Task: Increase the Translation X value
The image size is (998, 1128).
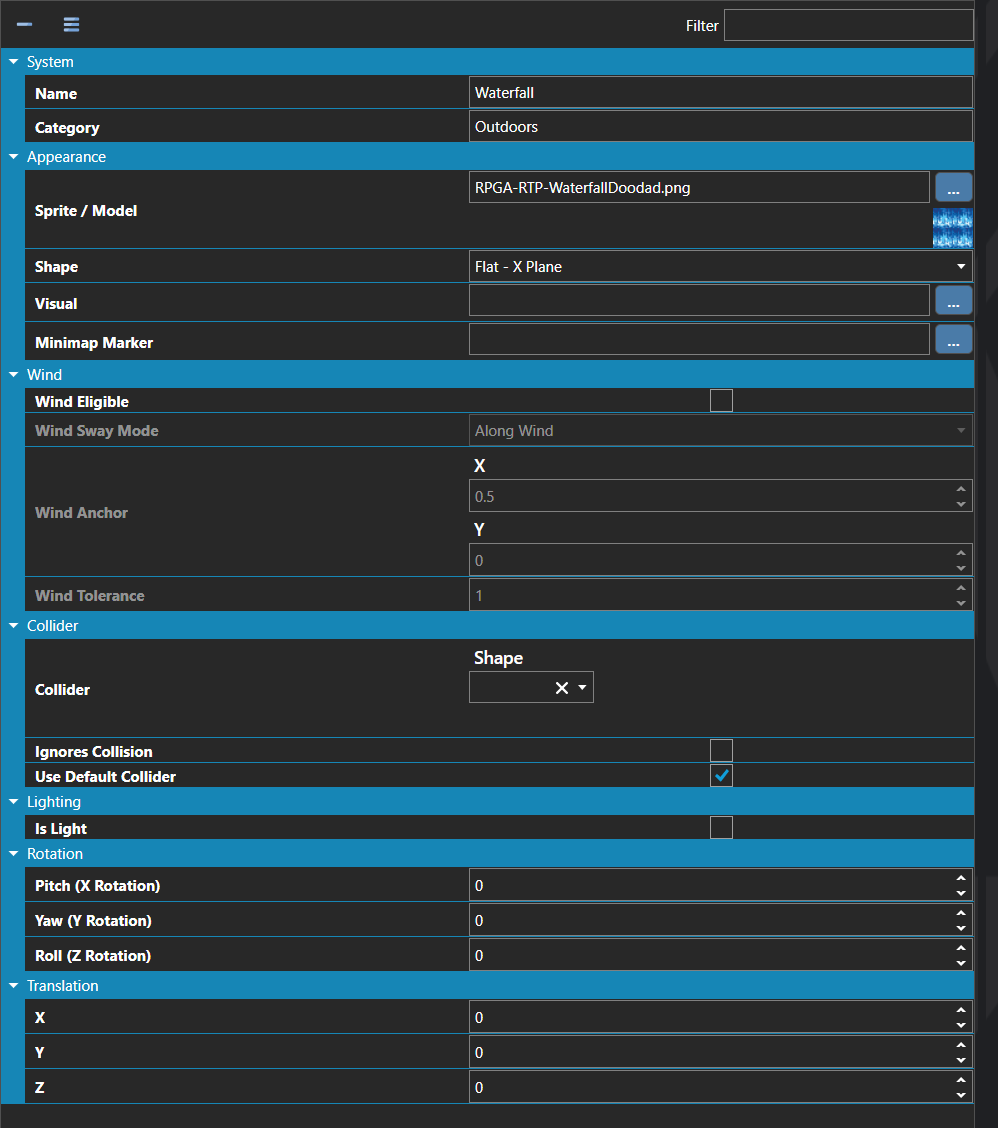Action: pos(961,1010)
